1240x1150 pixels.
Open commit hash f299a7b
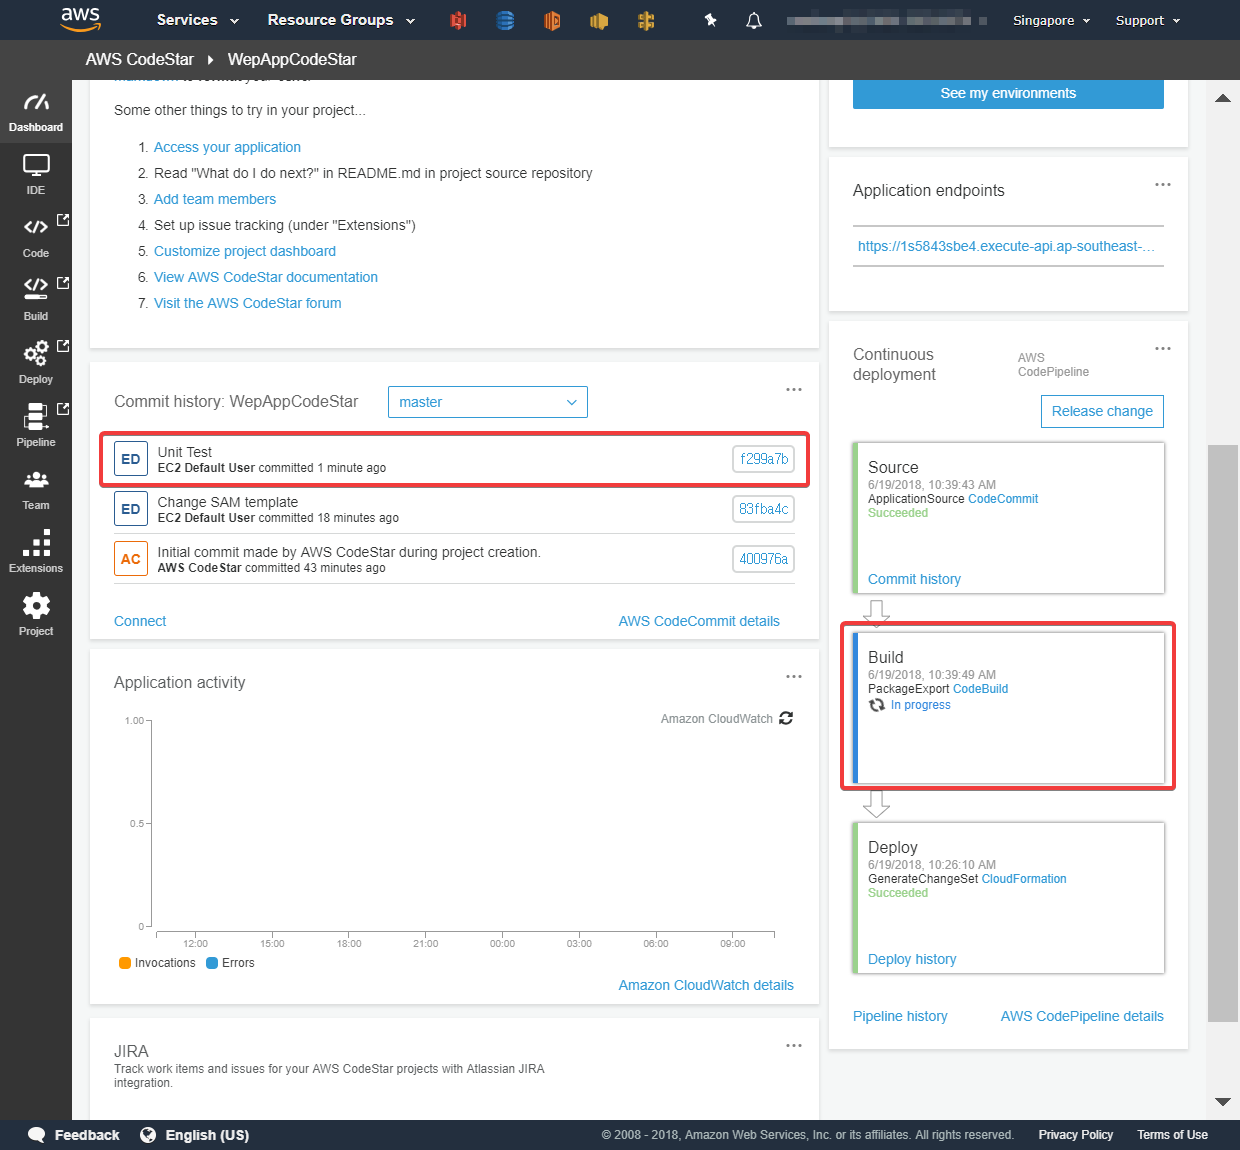[764, 459]
